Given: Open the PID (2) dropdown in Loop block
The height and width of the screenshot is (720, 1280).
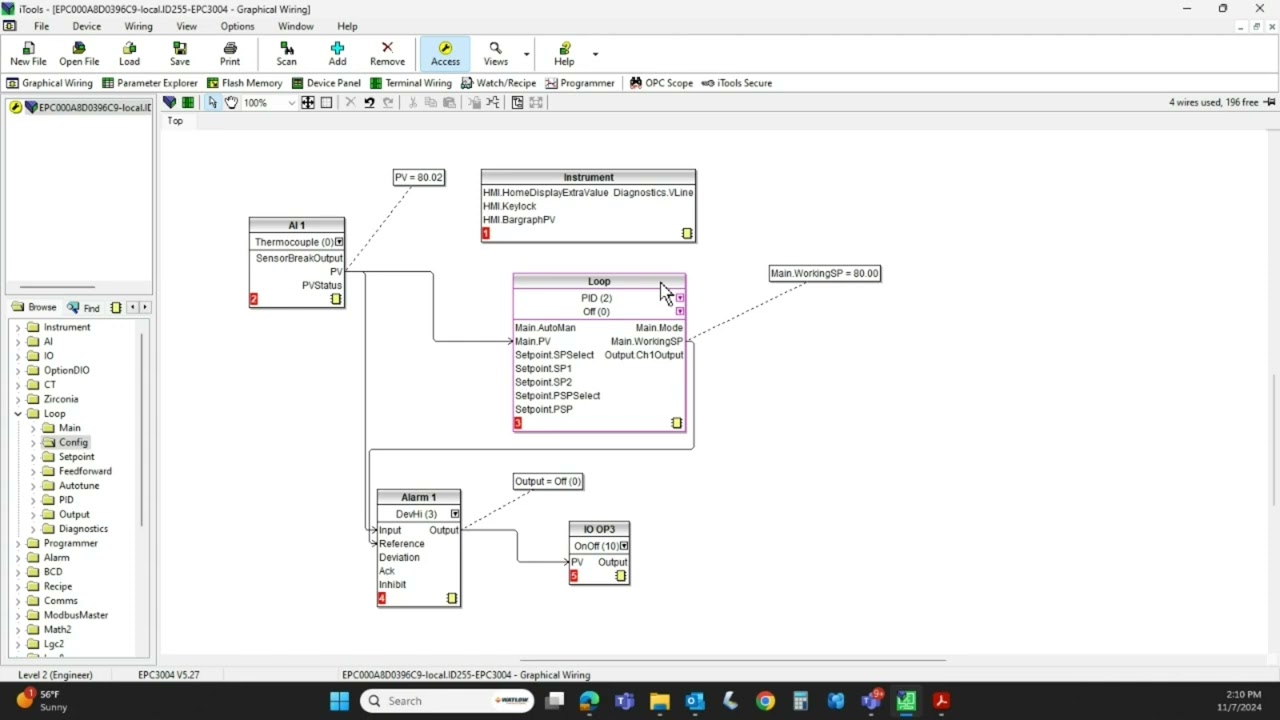Looking at the screenshot, I should [680, 298].
